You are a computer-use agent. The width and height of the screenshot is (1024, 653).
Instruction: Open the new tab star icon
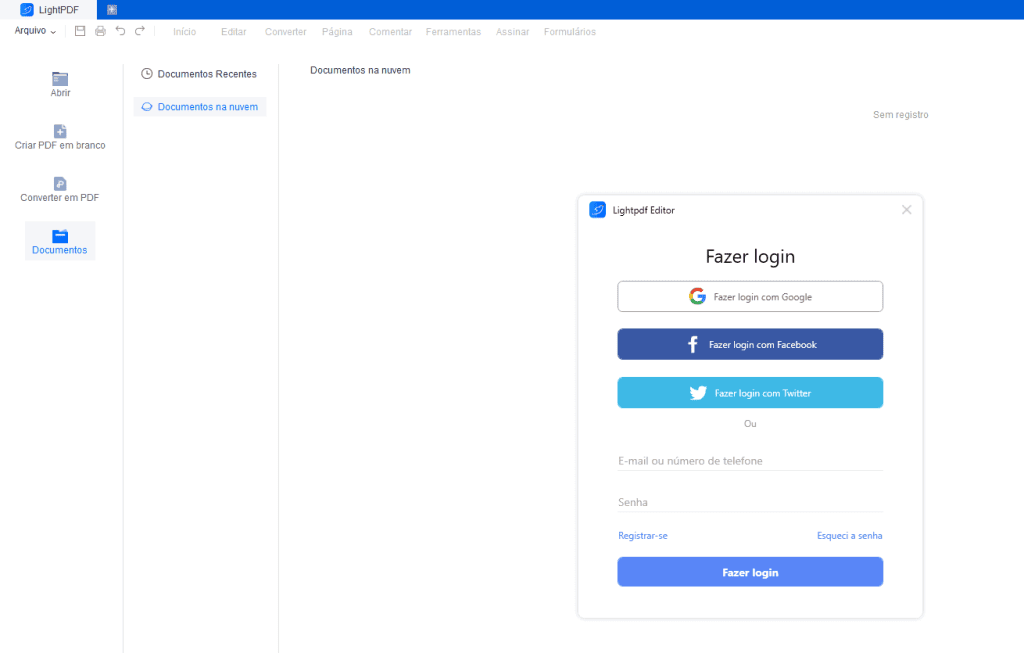(x=112, y=10)
